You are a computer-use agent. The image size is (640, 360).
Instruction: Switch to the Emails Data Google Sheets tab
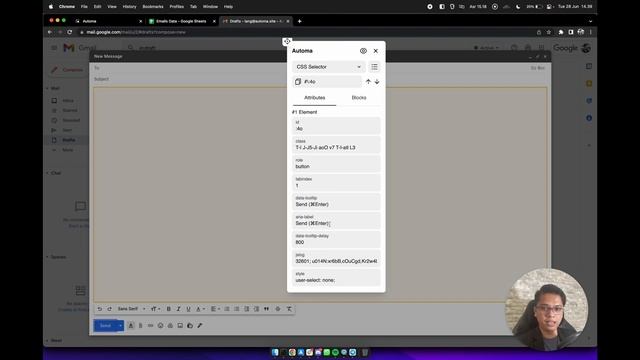coord(182,21)
